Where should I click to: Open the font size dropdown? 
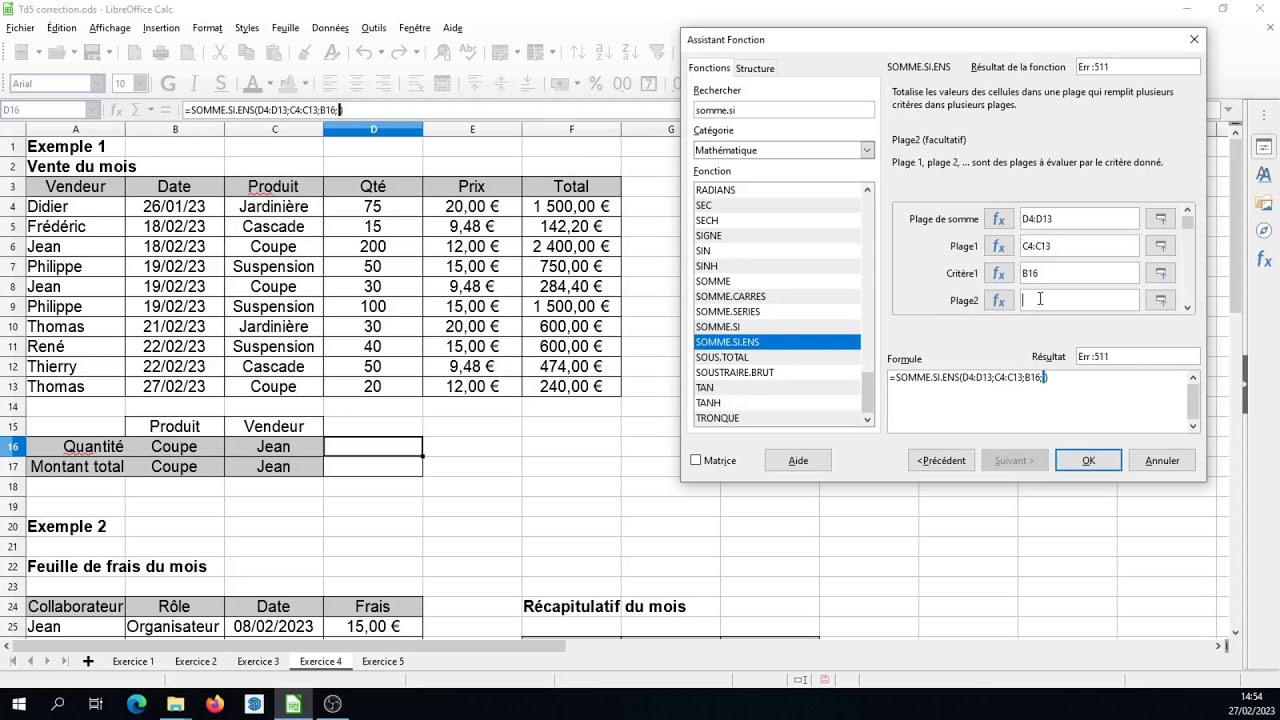[x=141, y=84]
